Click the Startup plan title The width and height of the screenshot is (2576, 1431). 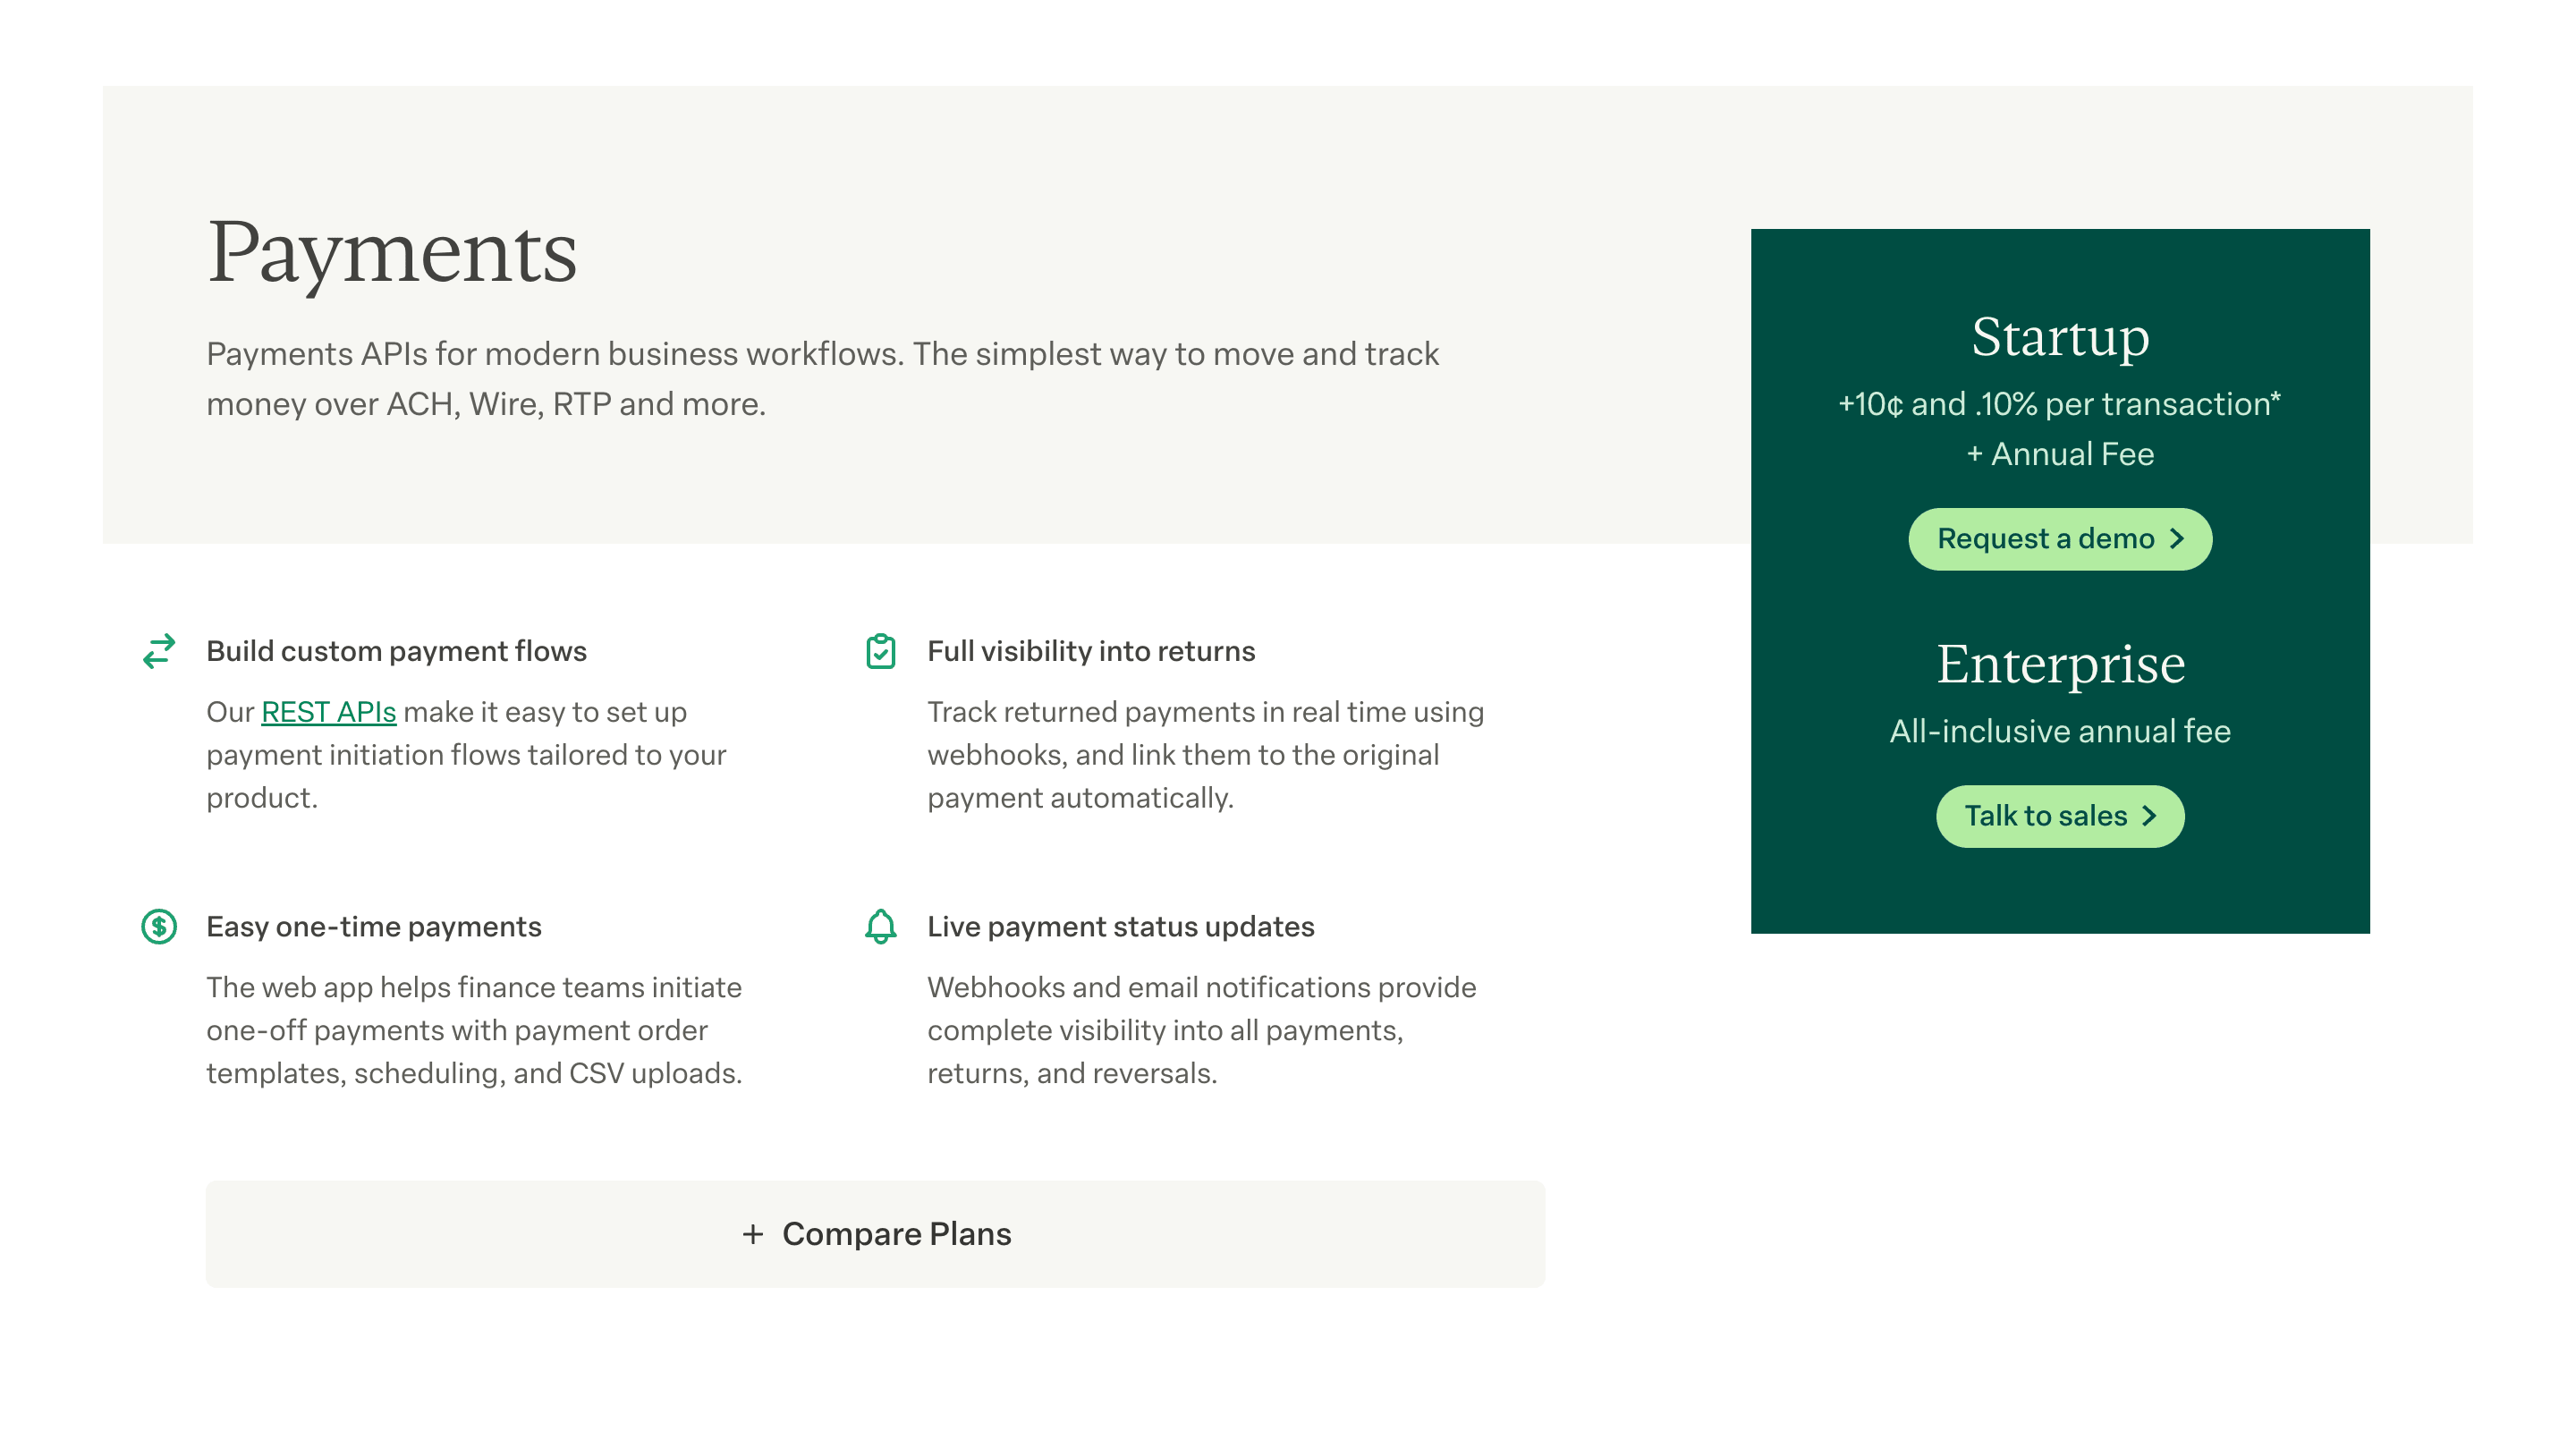coord(2060,337)
